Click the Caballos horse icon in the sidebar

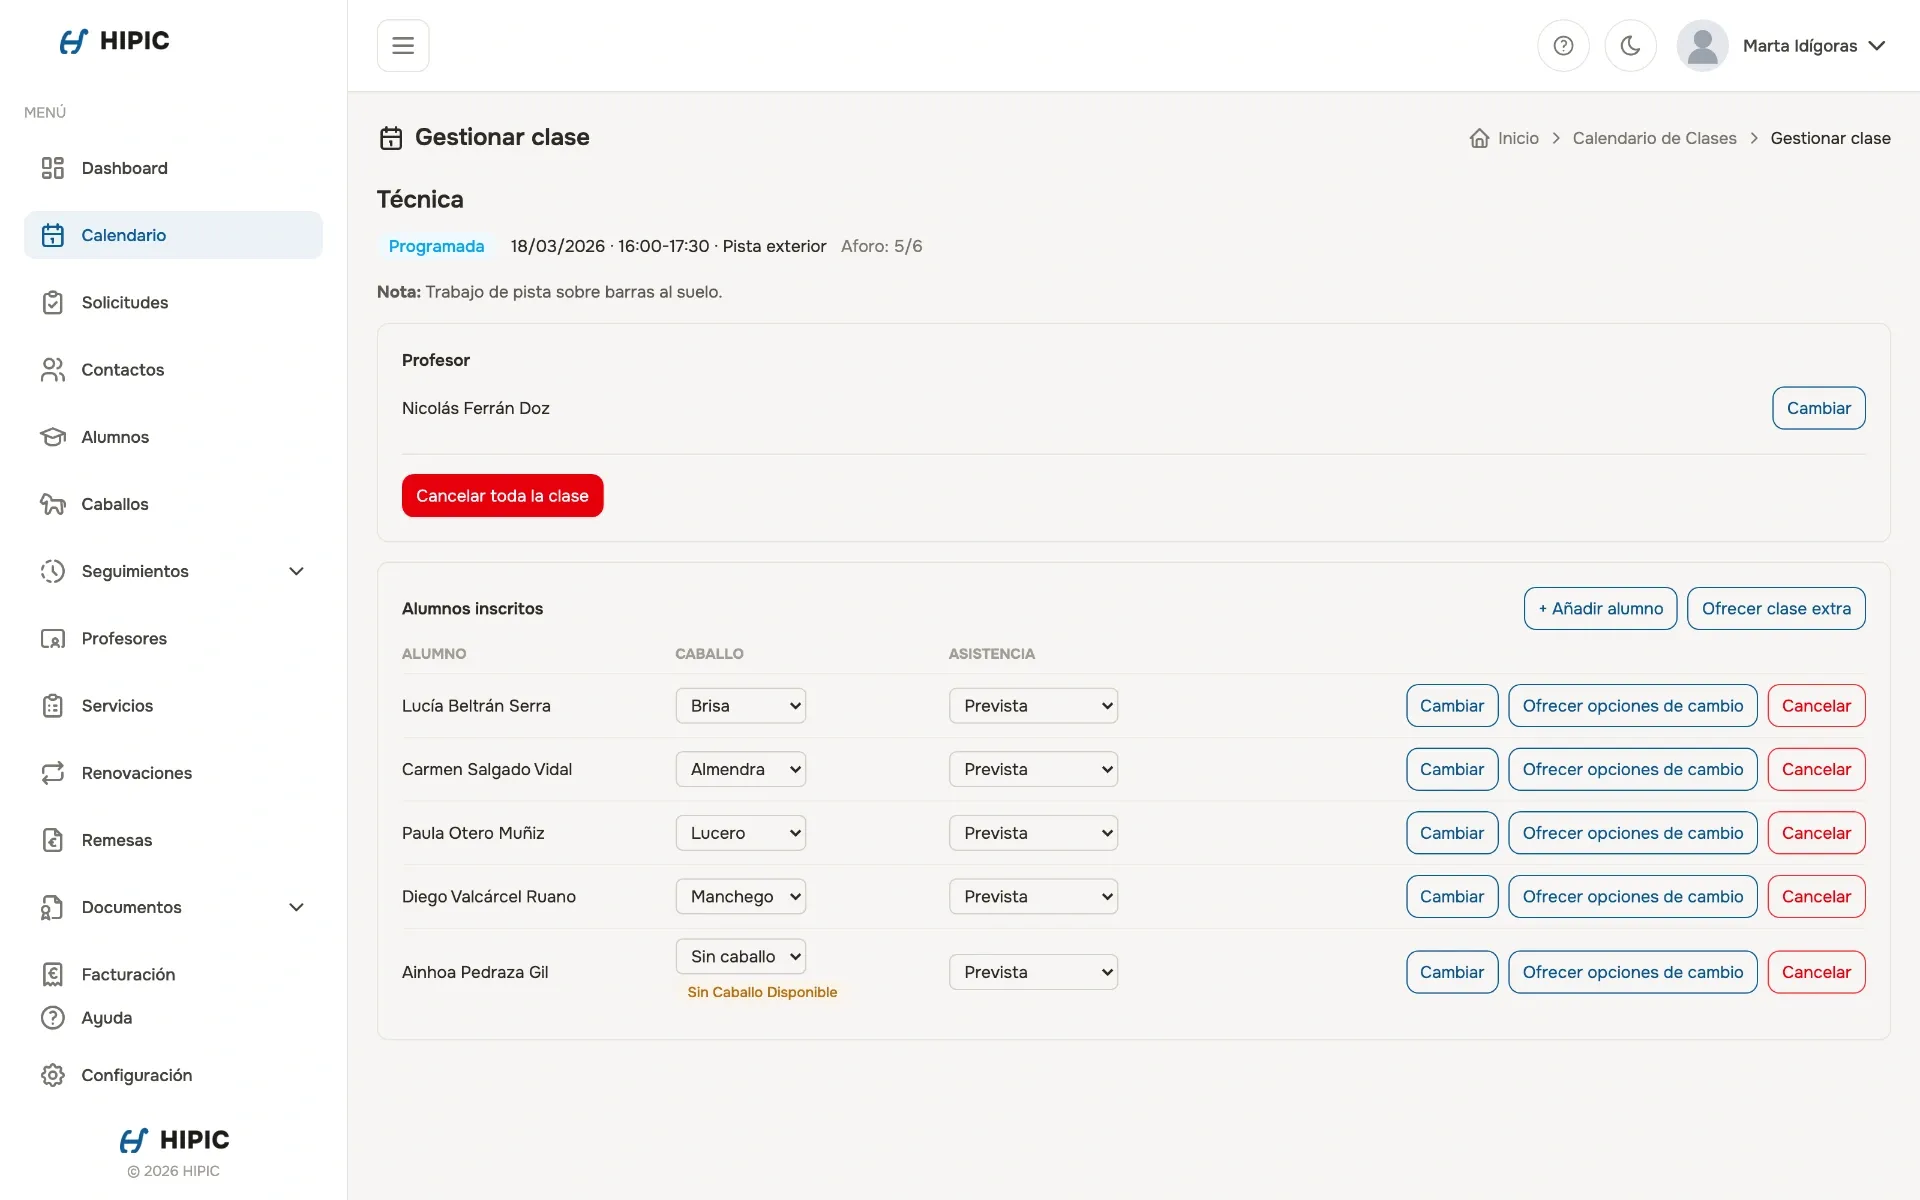point(53,504)
